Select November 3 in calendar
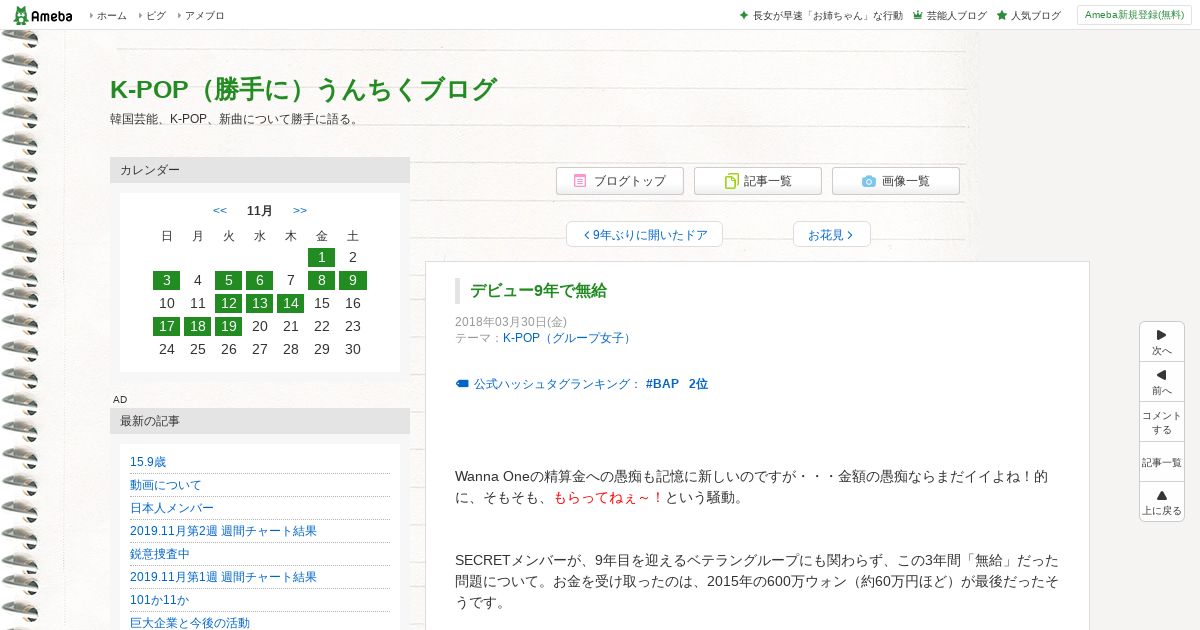The height and width of the screenshot is (630, 1200). point(167,280)
